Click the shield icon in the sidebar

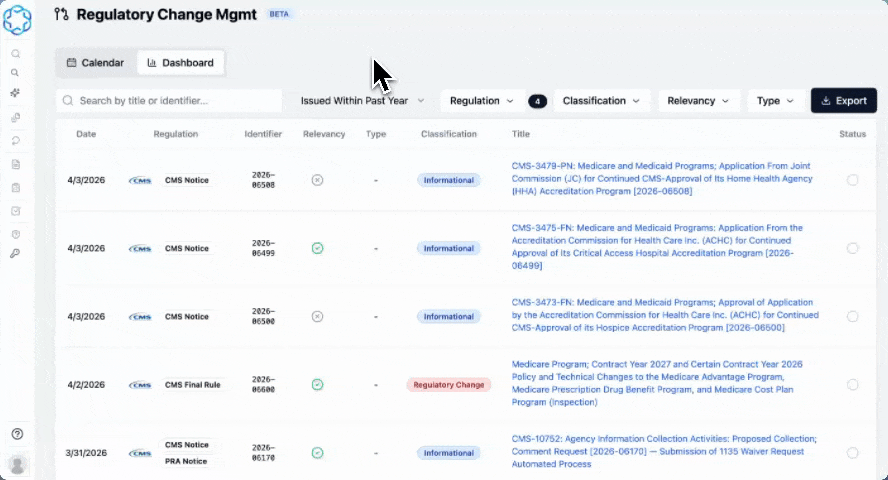point(16,234)
